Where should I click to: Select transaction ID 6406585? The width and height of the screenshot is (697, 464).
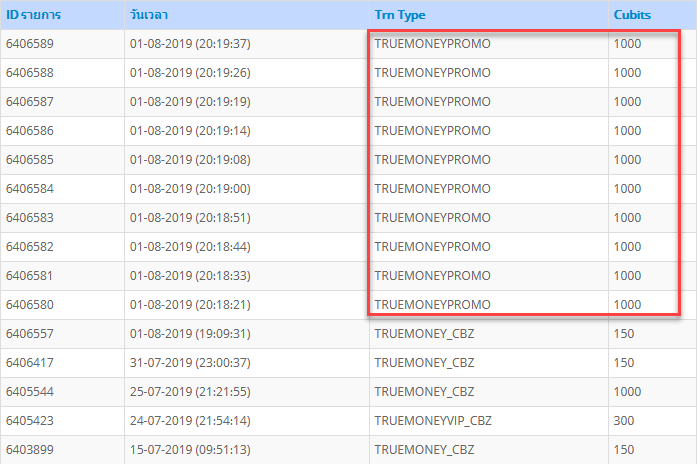30,160
